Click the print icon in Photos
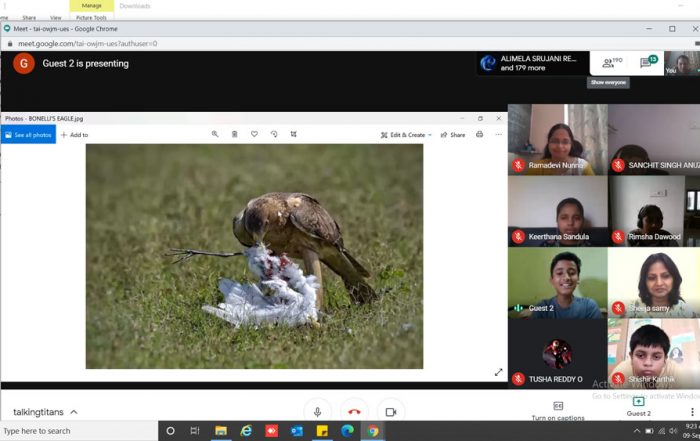The width and height of the screenshot is (700, 441). pos(479,134)
